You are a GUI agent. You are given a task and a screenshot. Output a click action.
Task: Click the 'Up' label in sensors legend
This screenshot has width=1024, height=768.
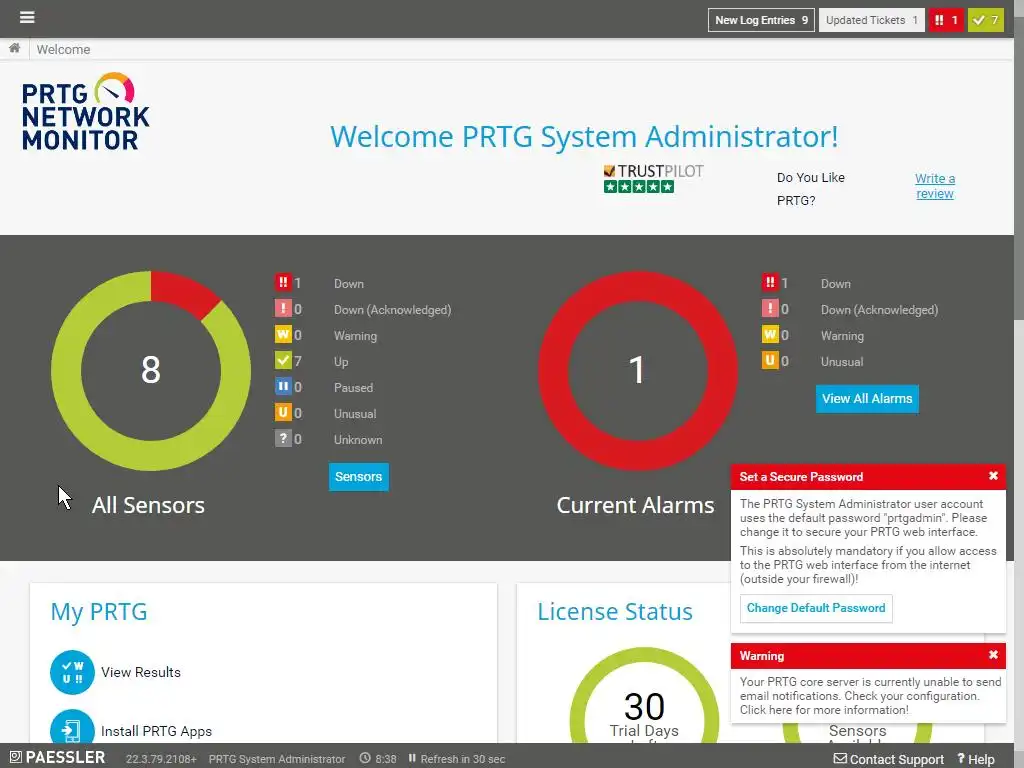coord(341,362)
